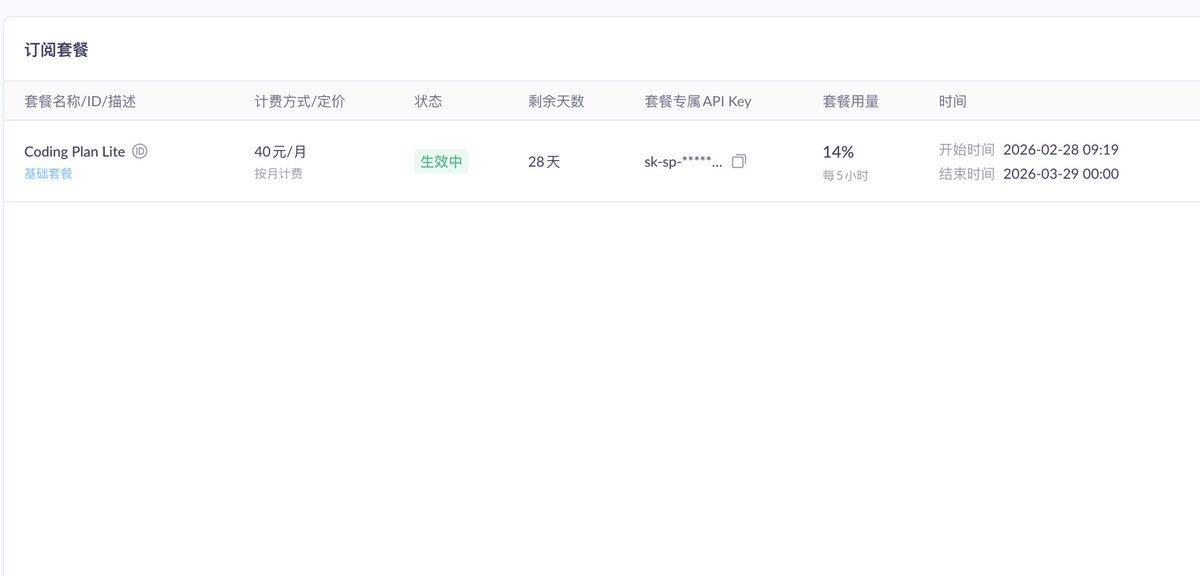The height and width of the screenshot is (576, 1200).
Task: Select the 开始时间 start date 2026-02-28
Action: pyautogui.click(x=1061, y=149)
